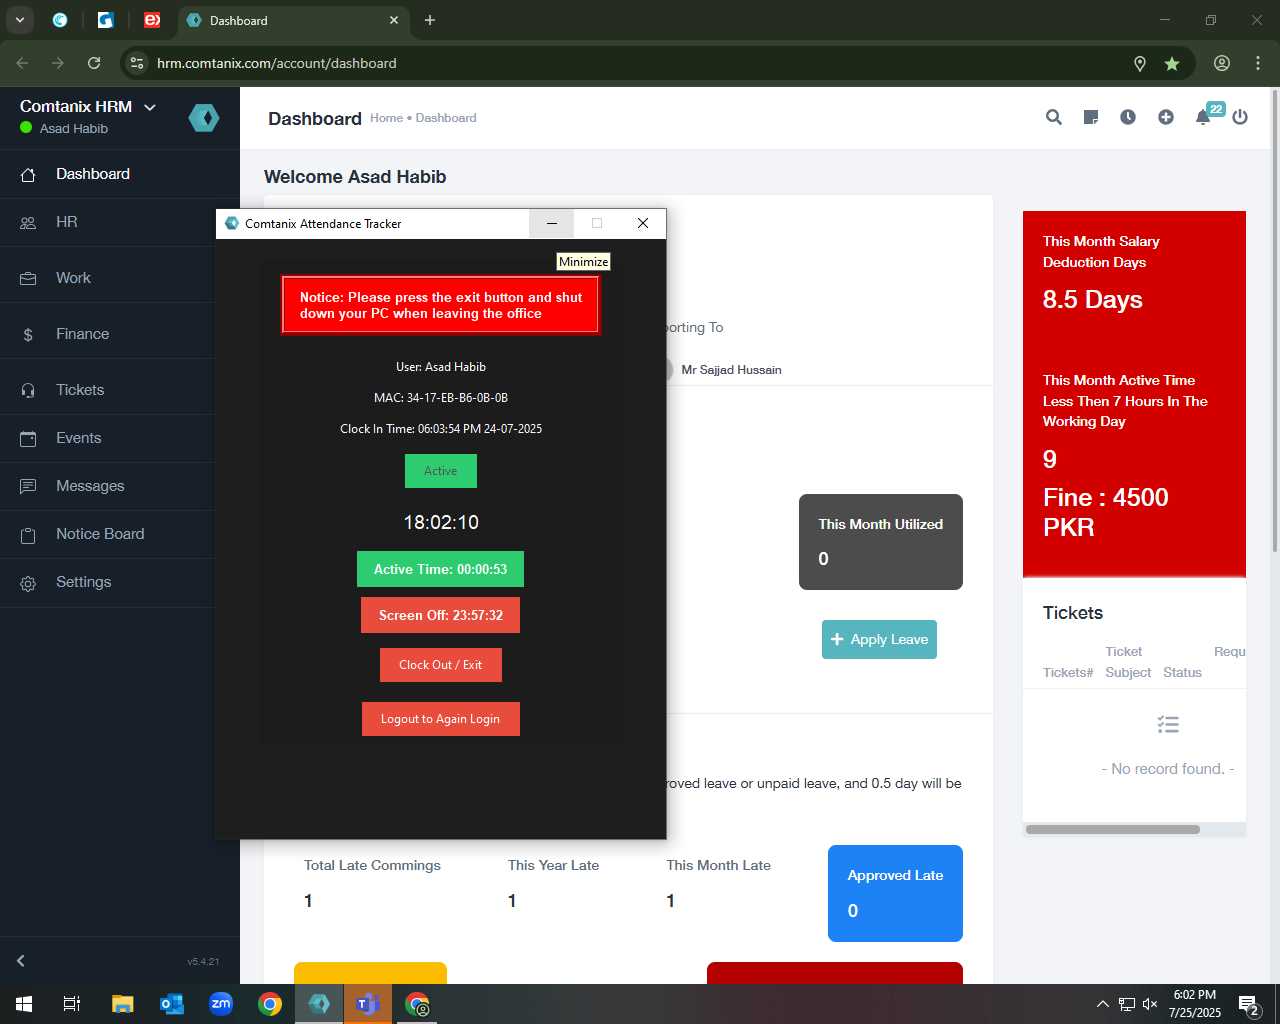
Task: Show hidden tray icons chevron
Action: click(1102, 1004)
